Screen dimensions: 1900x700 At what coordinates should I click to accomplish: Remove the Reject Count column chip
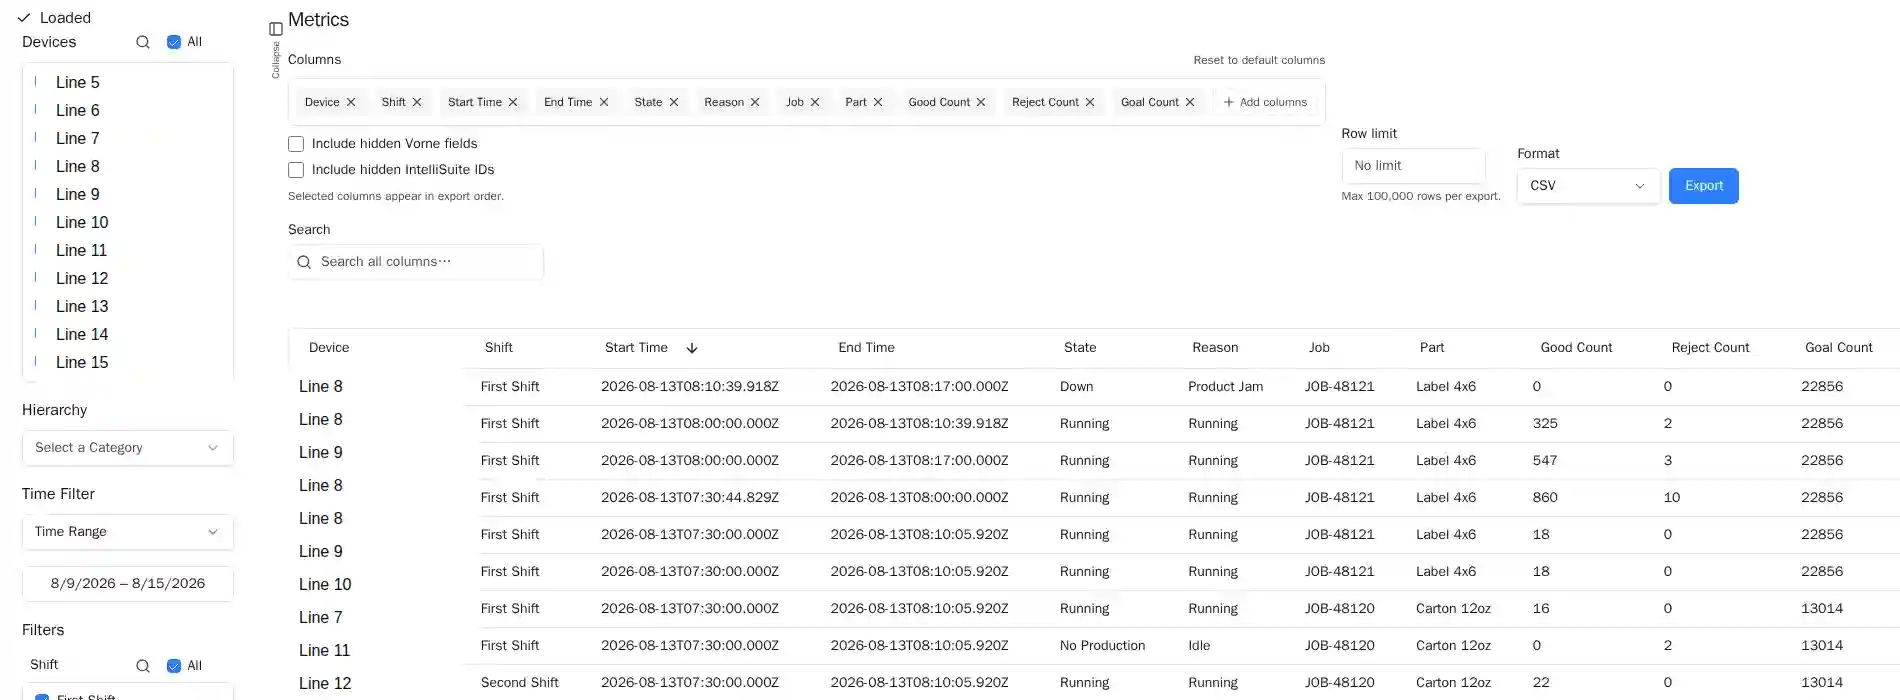pos(1090,102)
